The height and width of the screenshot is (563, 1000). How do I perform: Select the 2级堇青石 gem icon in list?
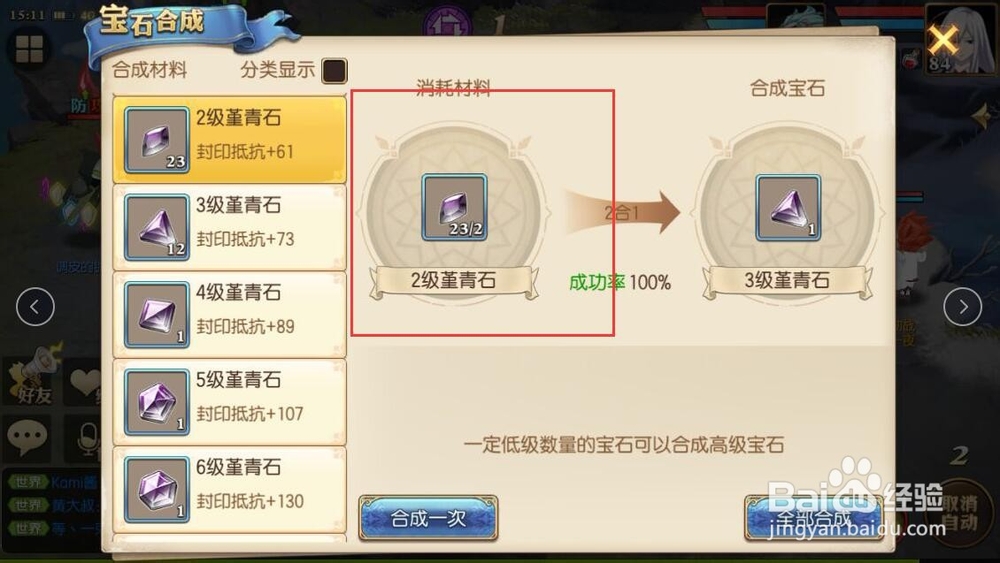(x=157, y=140)
